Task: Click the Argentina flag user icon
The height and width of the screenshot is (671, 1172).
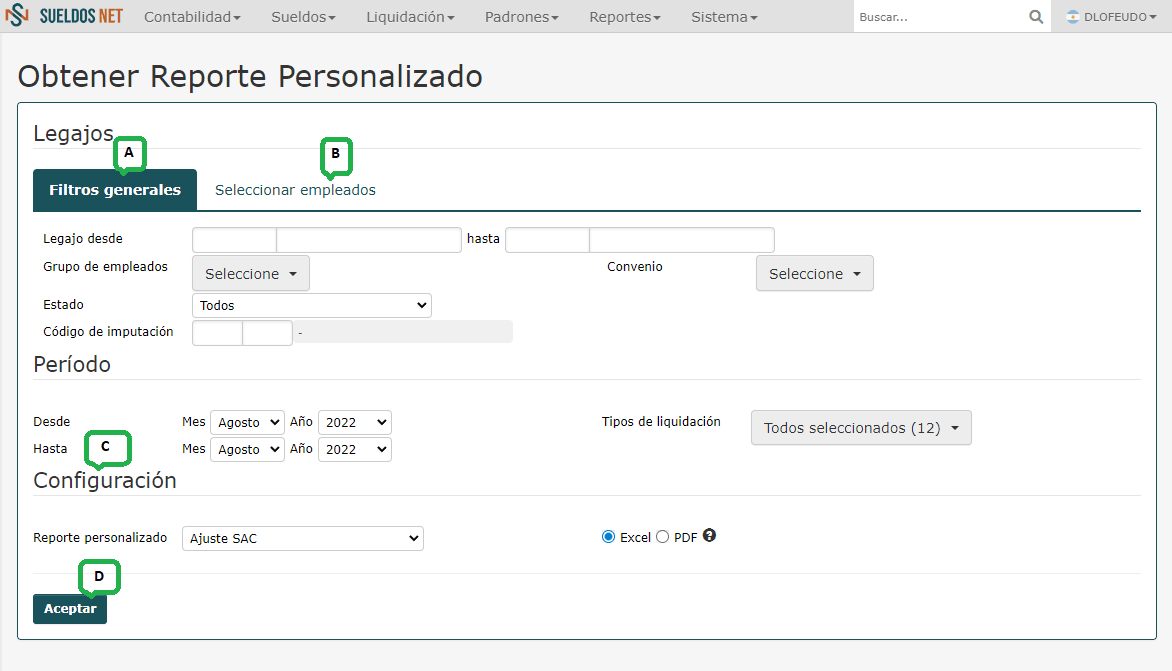Action: click(x=1072, y=17)
